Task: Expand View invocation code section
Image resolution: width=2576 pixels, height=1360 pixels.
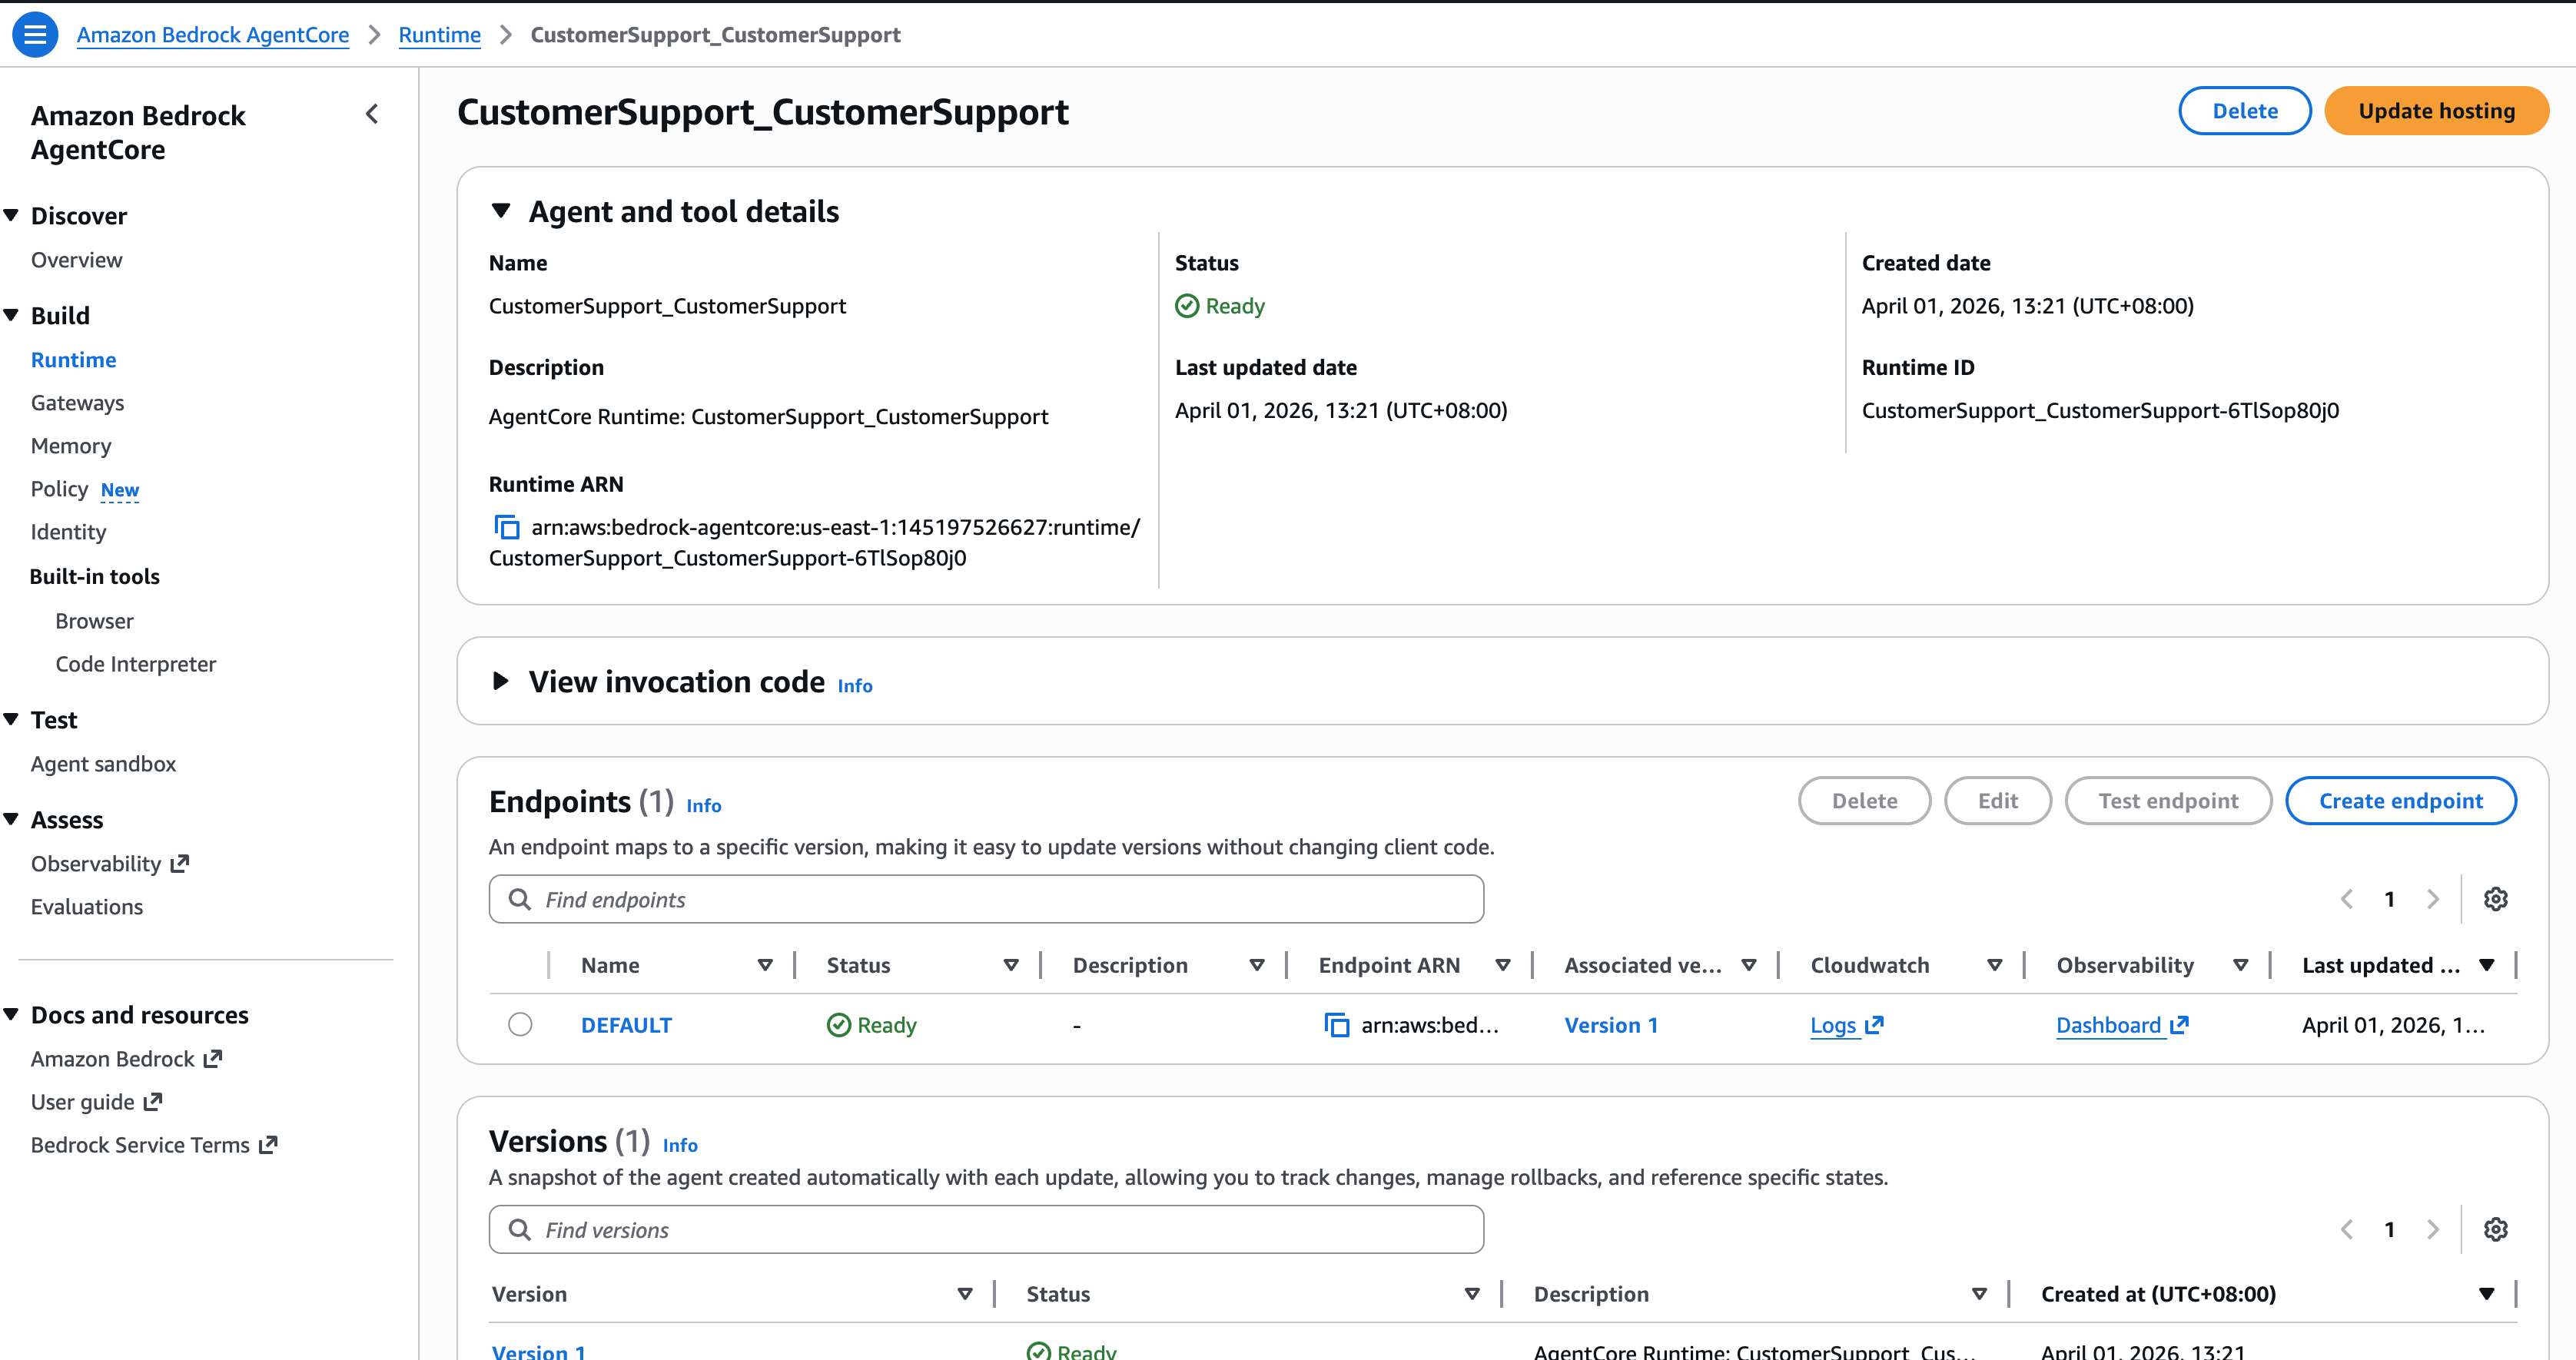Action: click(501, 681)
